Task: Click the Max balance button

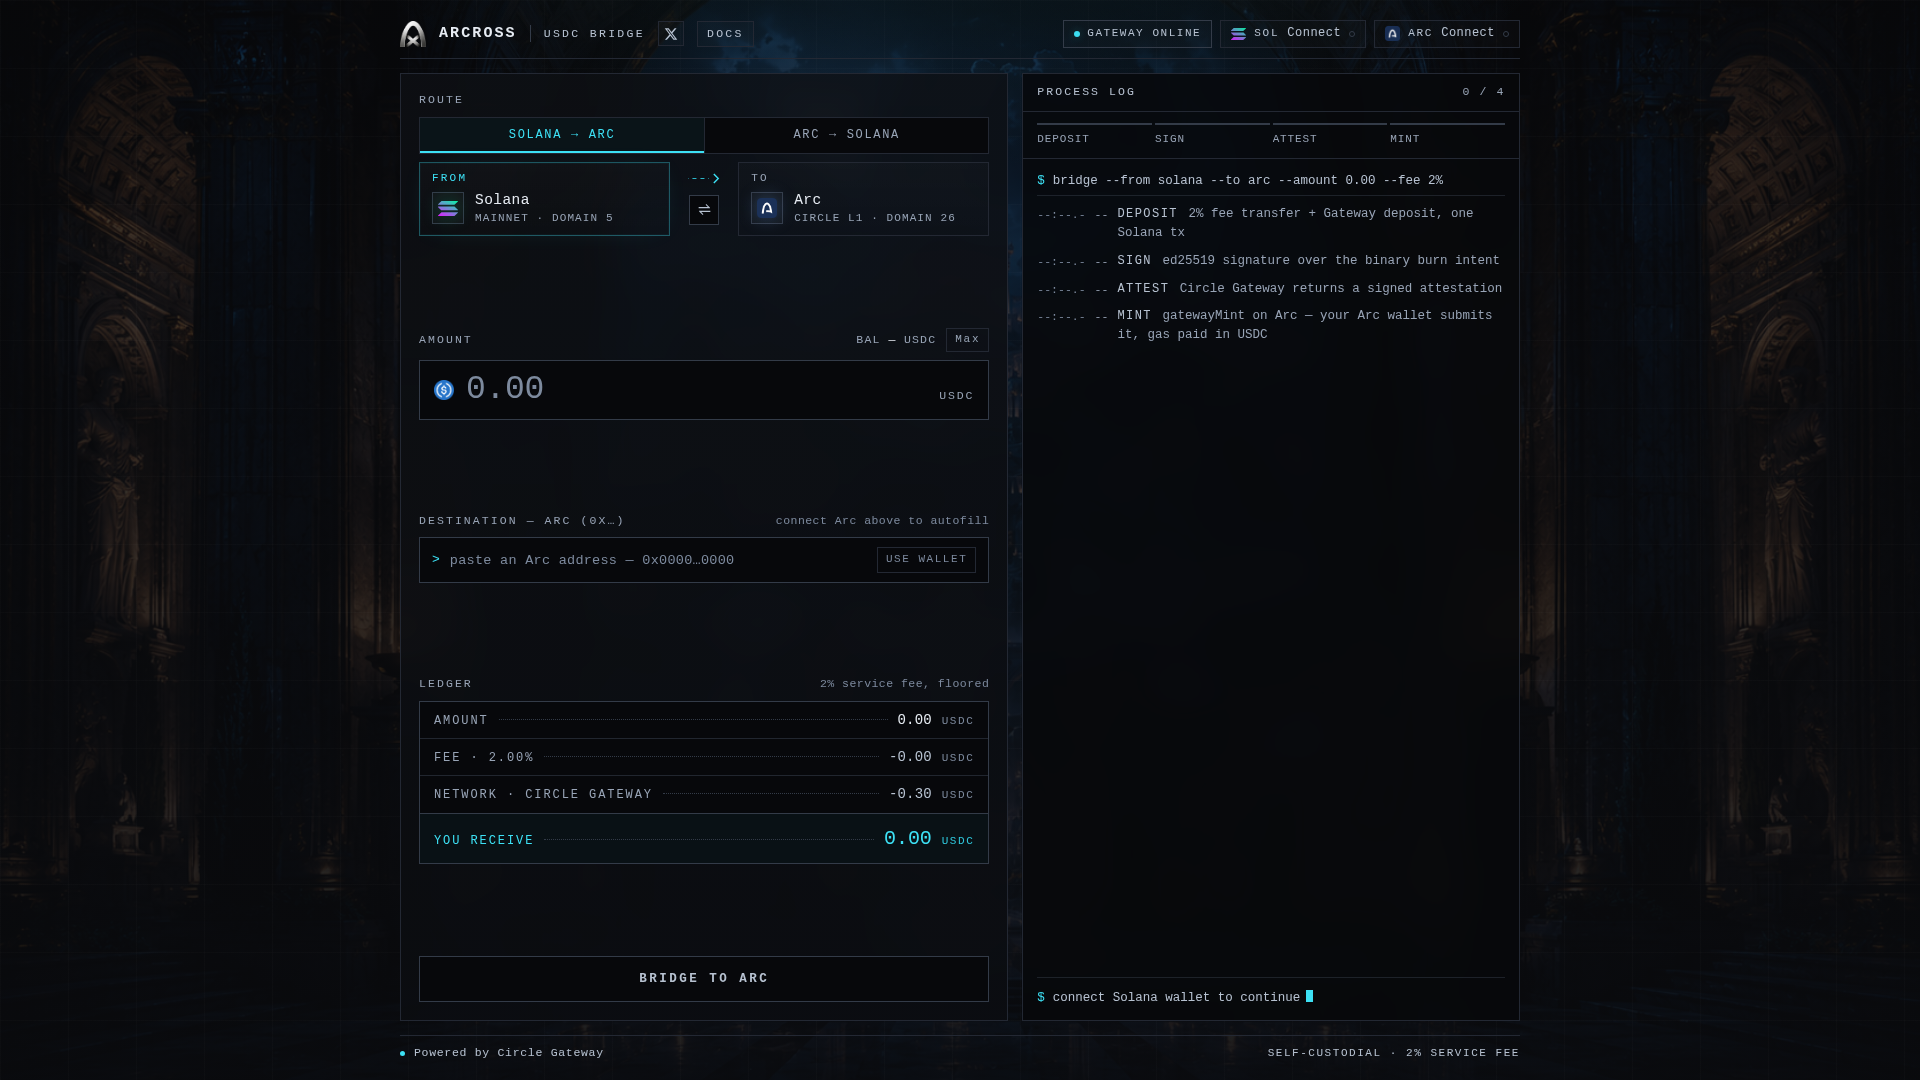Action: tap(967, 340)
